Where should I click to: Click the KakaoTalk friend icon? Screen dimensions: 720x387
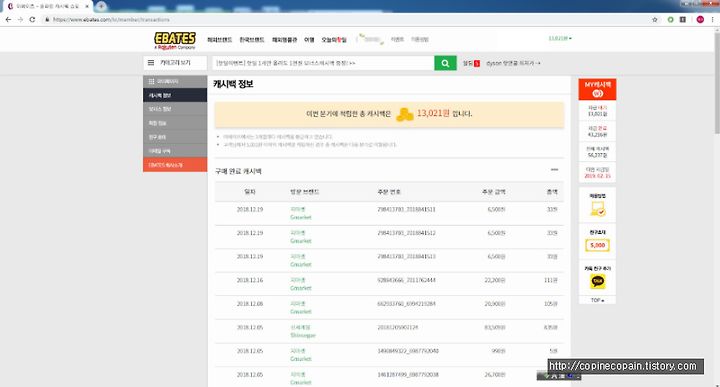(x=597, y=281)
